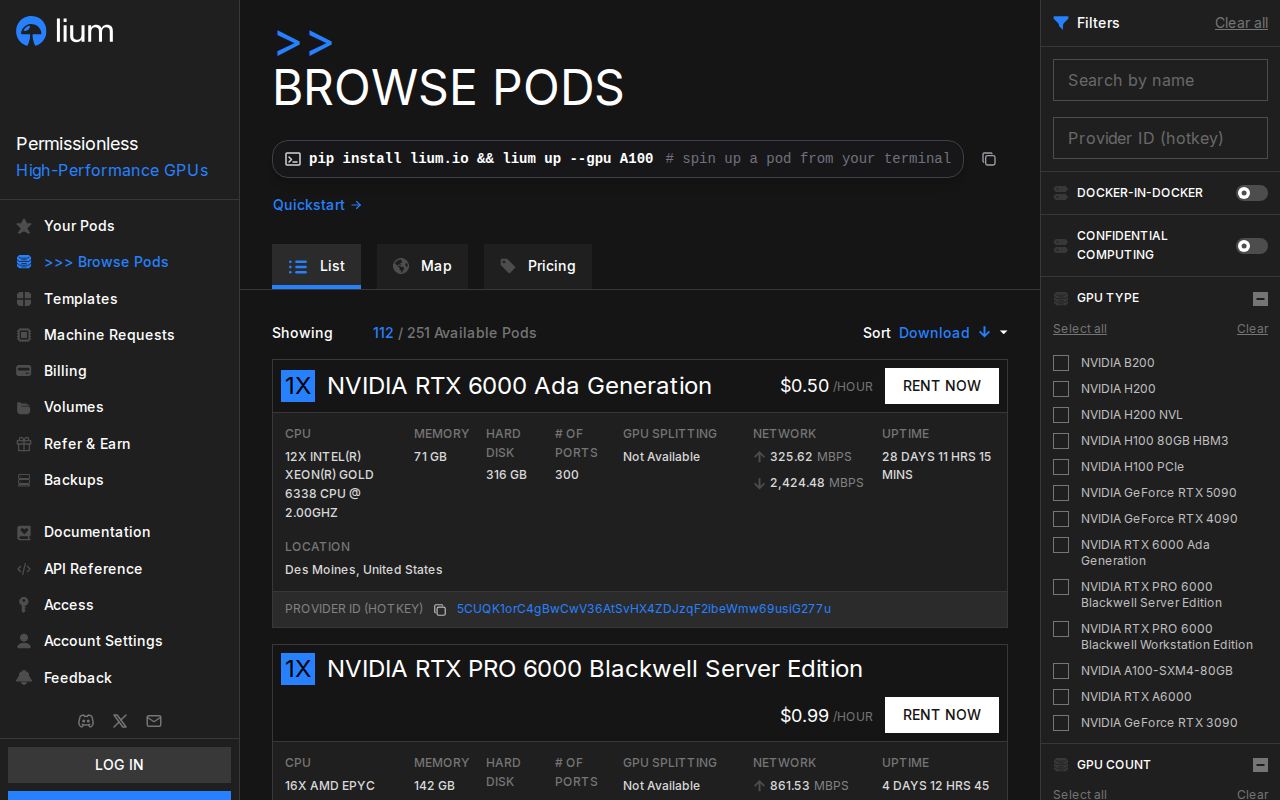Click the archive icon beside Backups

(x=24, y=480)
